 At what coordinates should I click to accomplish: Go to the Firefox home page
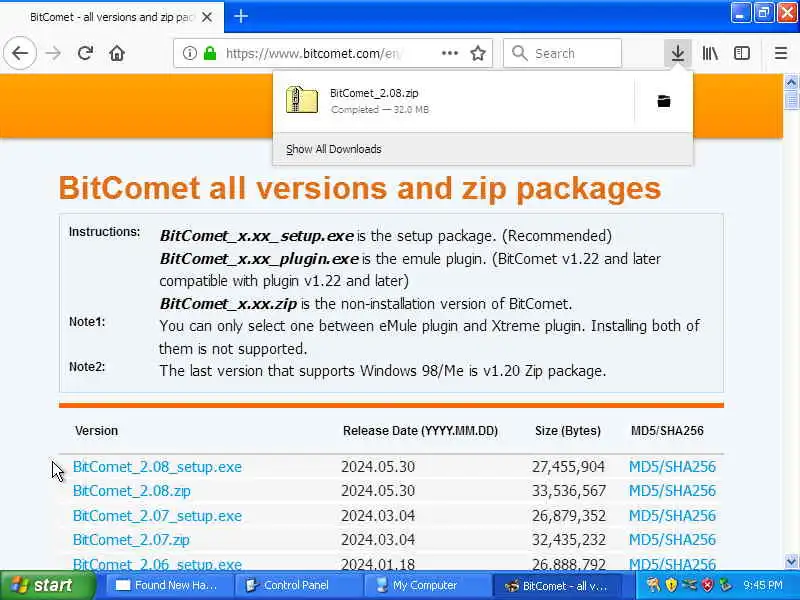(x=117, y=53)
